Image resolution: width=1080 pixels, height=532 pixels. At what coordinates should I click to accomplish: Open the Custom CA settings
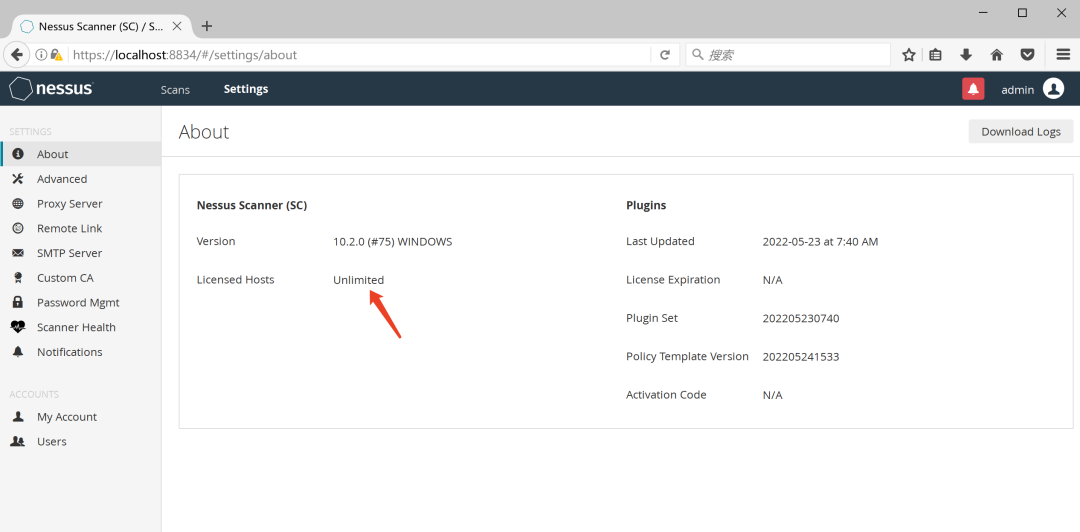pos(81,278)
